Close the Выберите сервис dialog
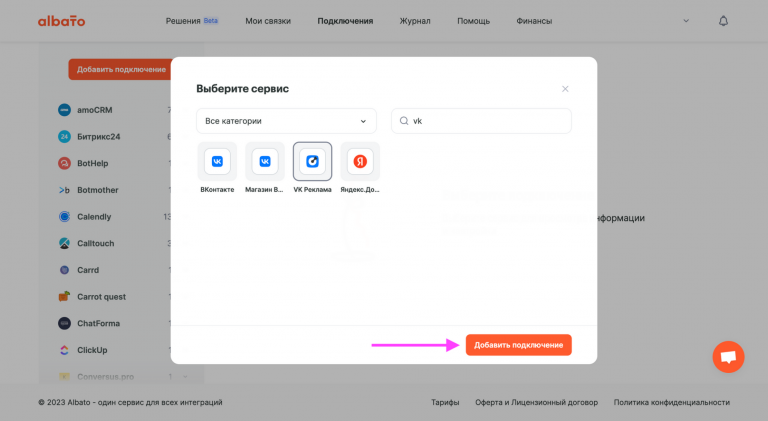The image size is (768, 421). click(565, 89)
